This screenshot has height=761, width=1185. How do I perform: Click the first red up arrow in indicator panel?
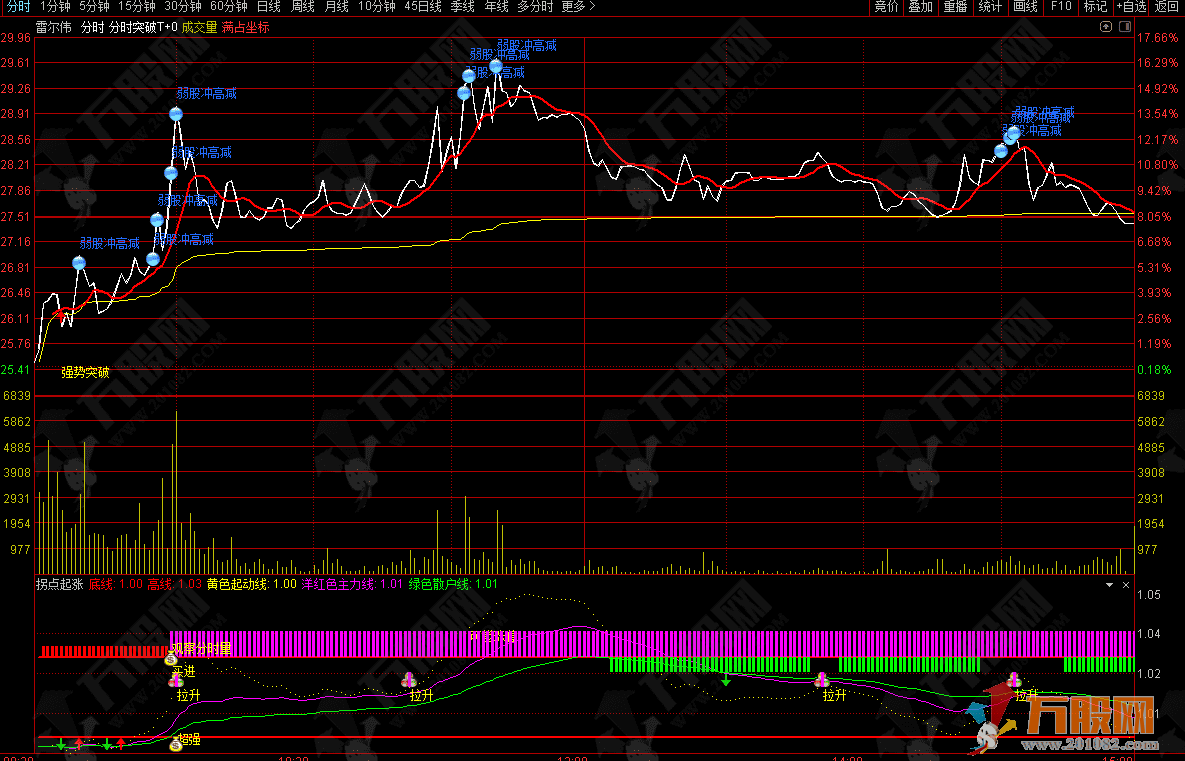[79, 745]
